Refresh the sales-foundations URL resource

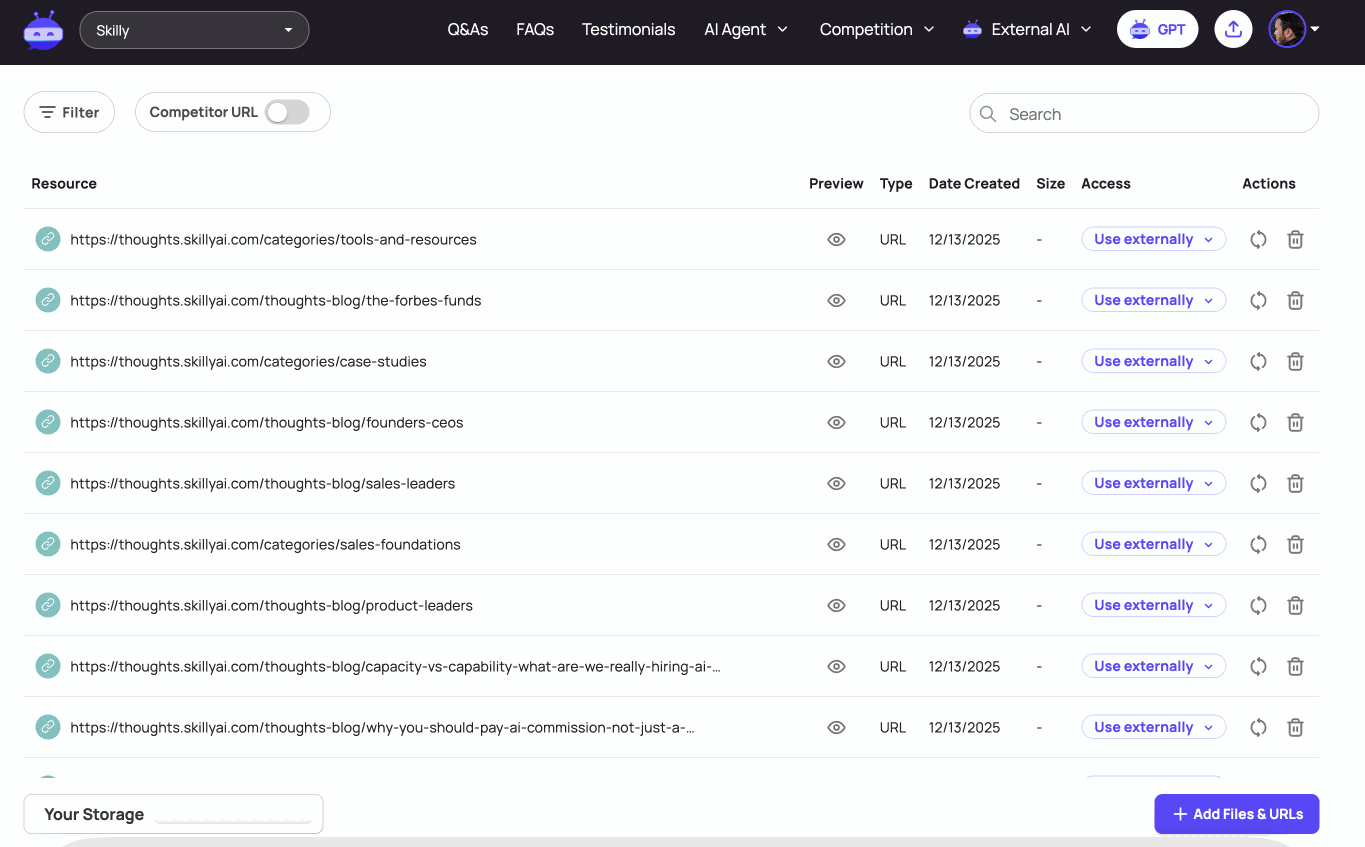pos(1258,545)
